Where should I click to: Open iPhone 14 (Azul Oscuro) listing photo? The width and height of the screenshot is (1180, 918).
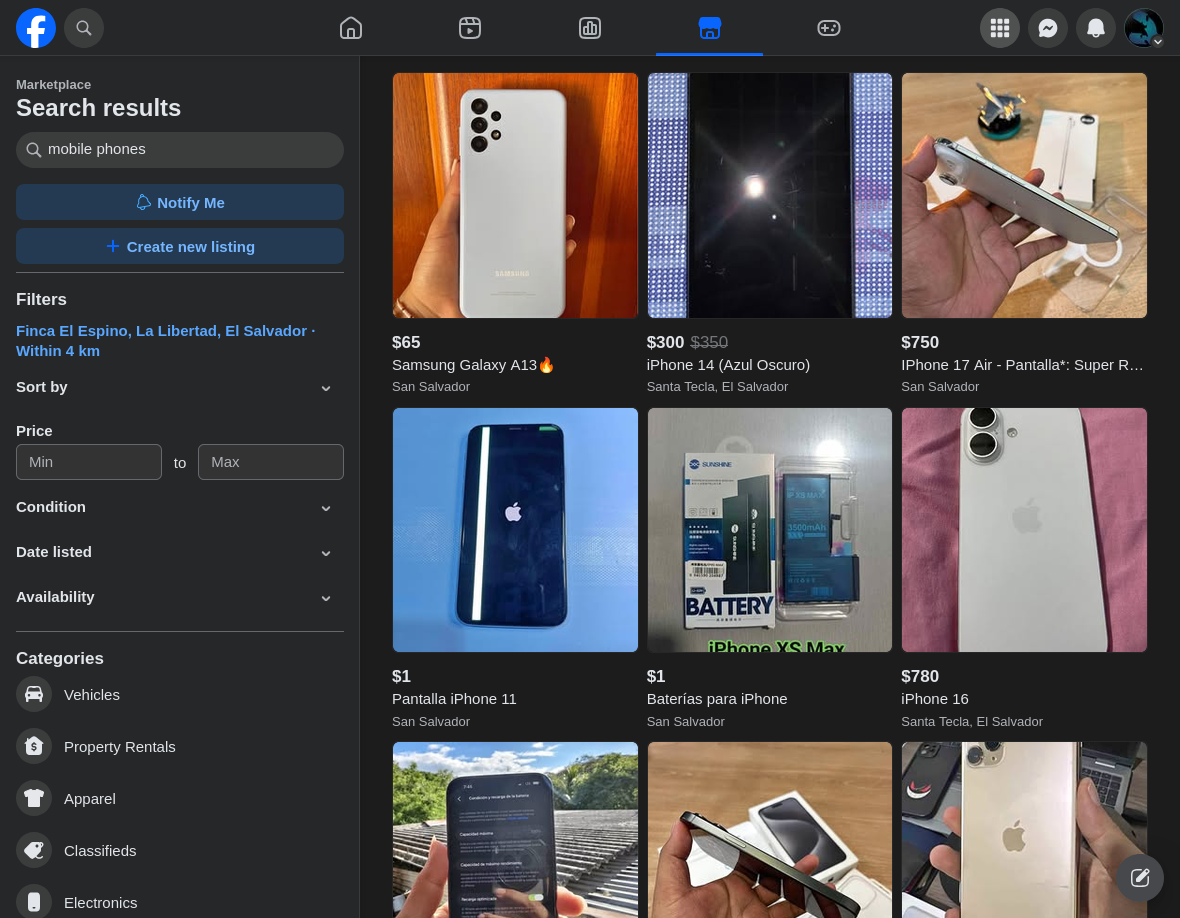[x=769, y=196]
